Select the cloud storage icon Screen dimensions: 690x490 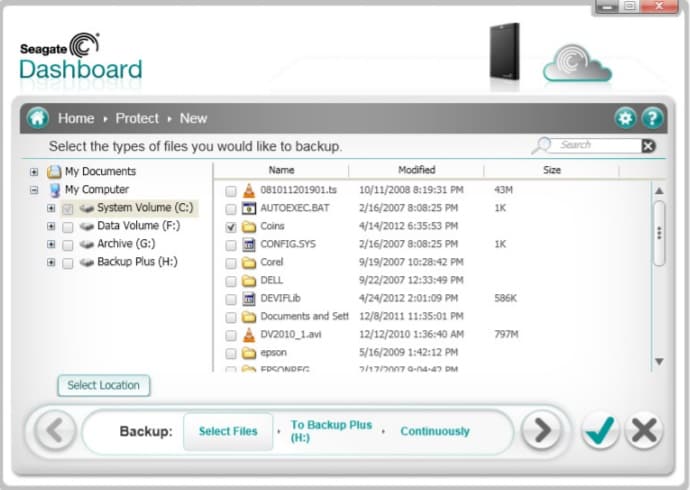[x=577, y=63]
